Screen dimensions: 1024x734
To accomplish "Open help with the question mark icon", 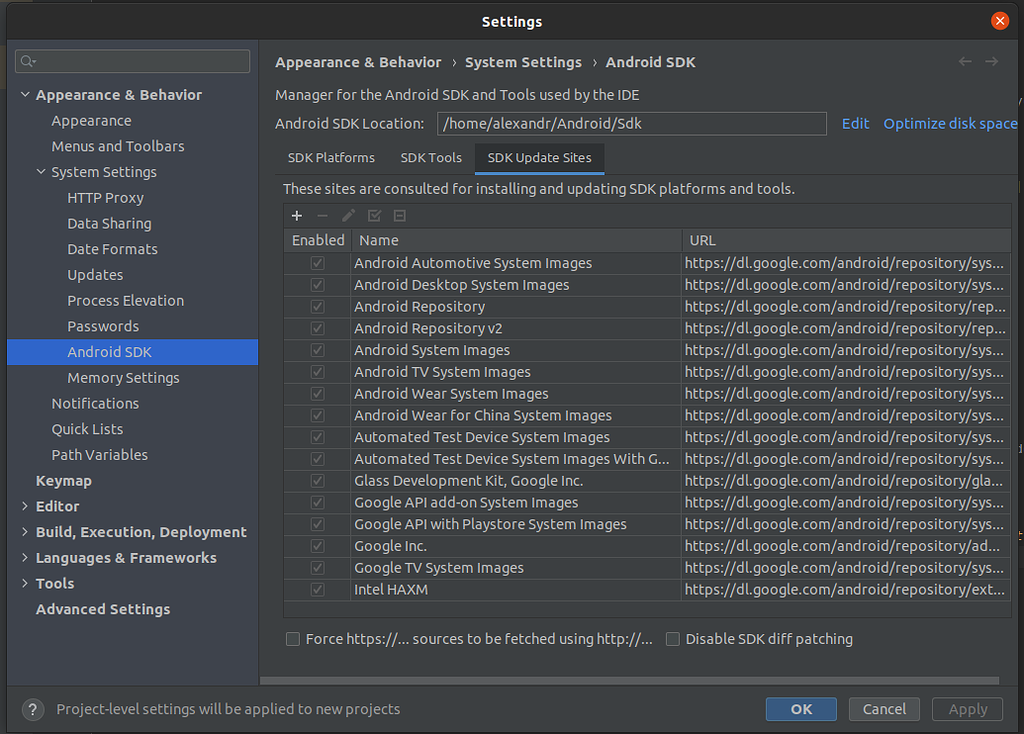I will 33,710.
